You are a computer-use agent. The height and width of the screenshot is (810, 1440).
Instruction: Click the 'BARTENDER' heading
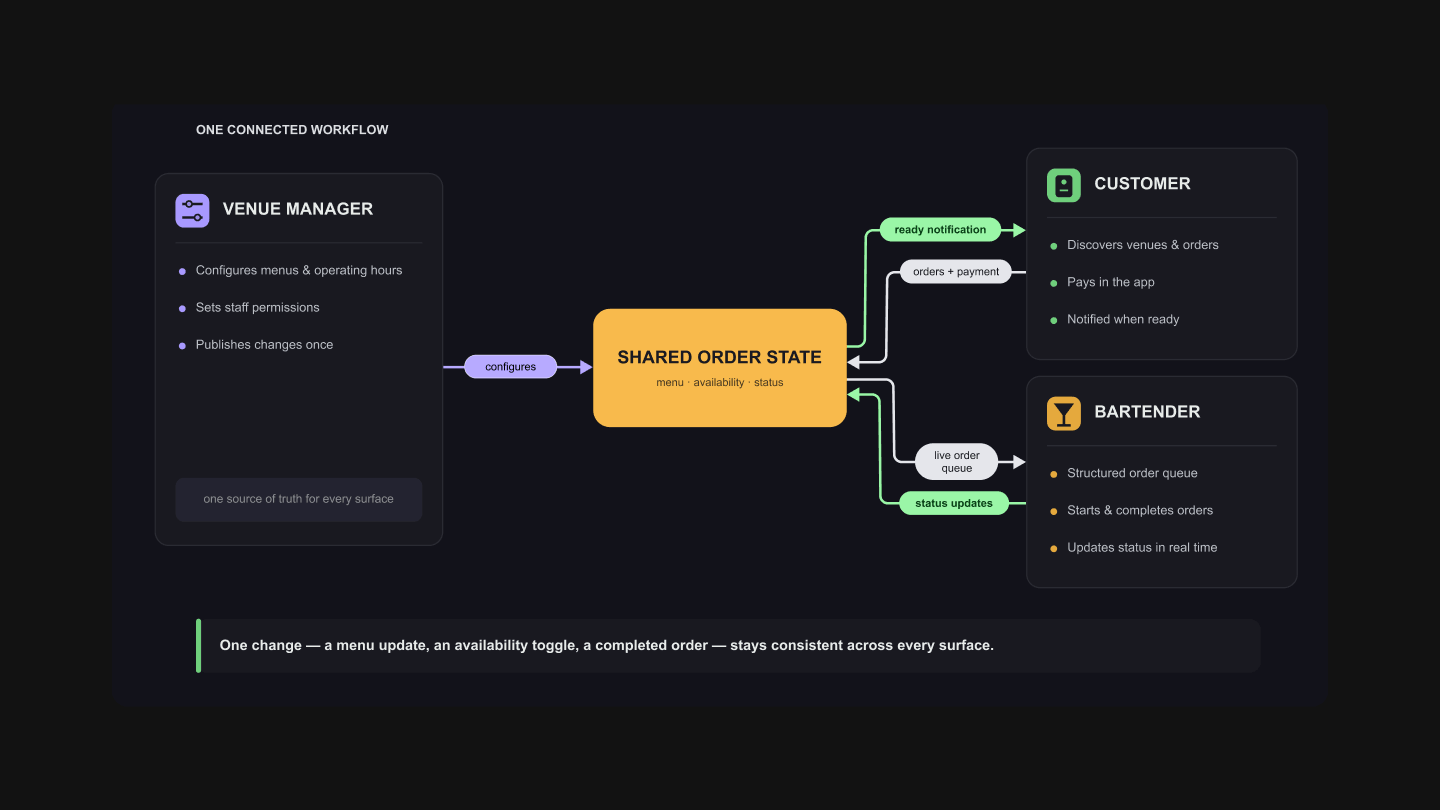click(x=1147, y=412)
